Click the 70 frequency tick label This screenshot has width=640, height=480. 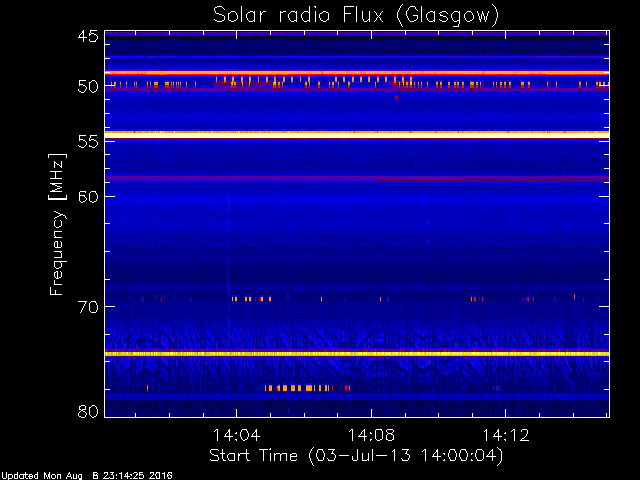(x=88, y=307)
